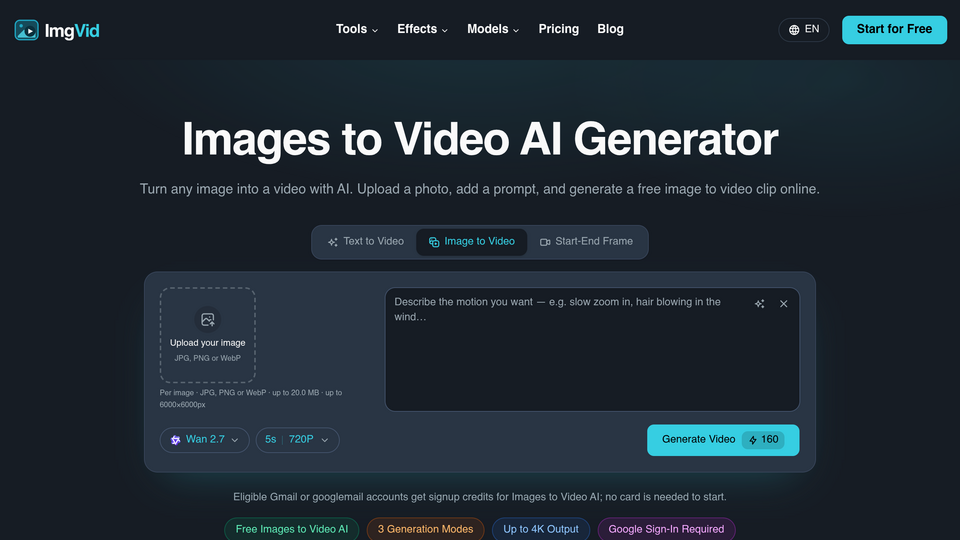Switch to Text to Video tab
960x540 pixels.
click(366, 242)
